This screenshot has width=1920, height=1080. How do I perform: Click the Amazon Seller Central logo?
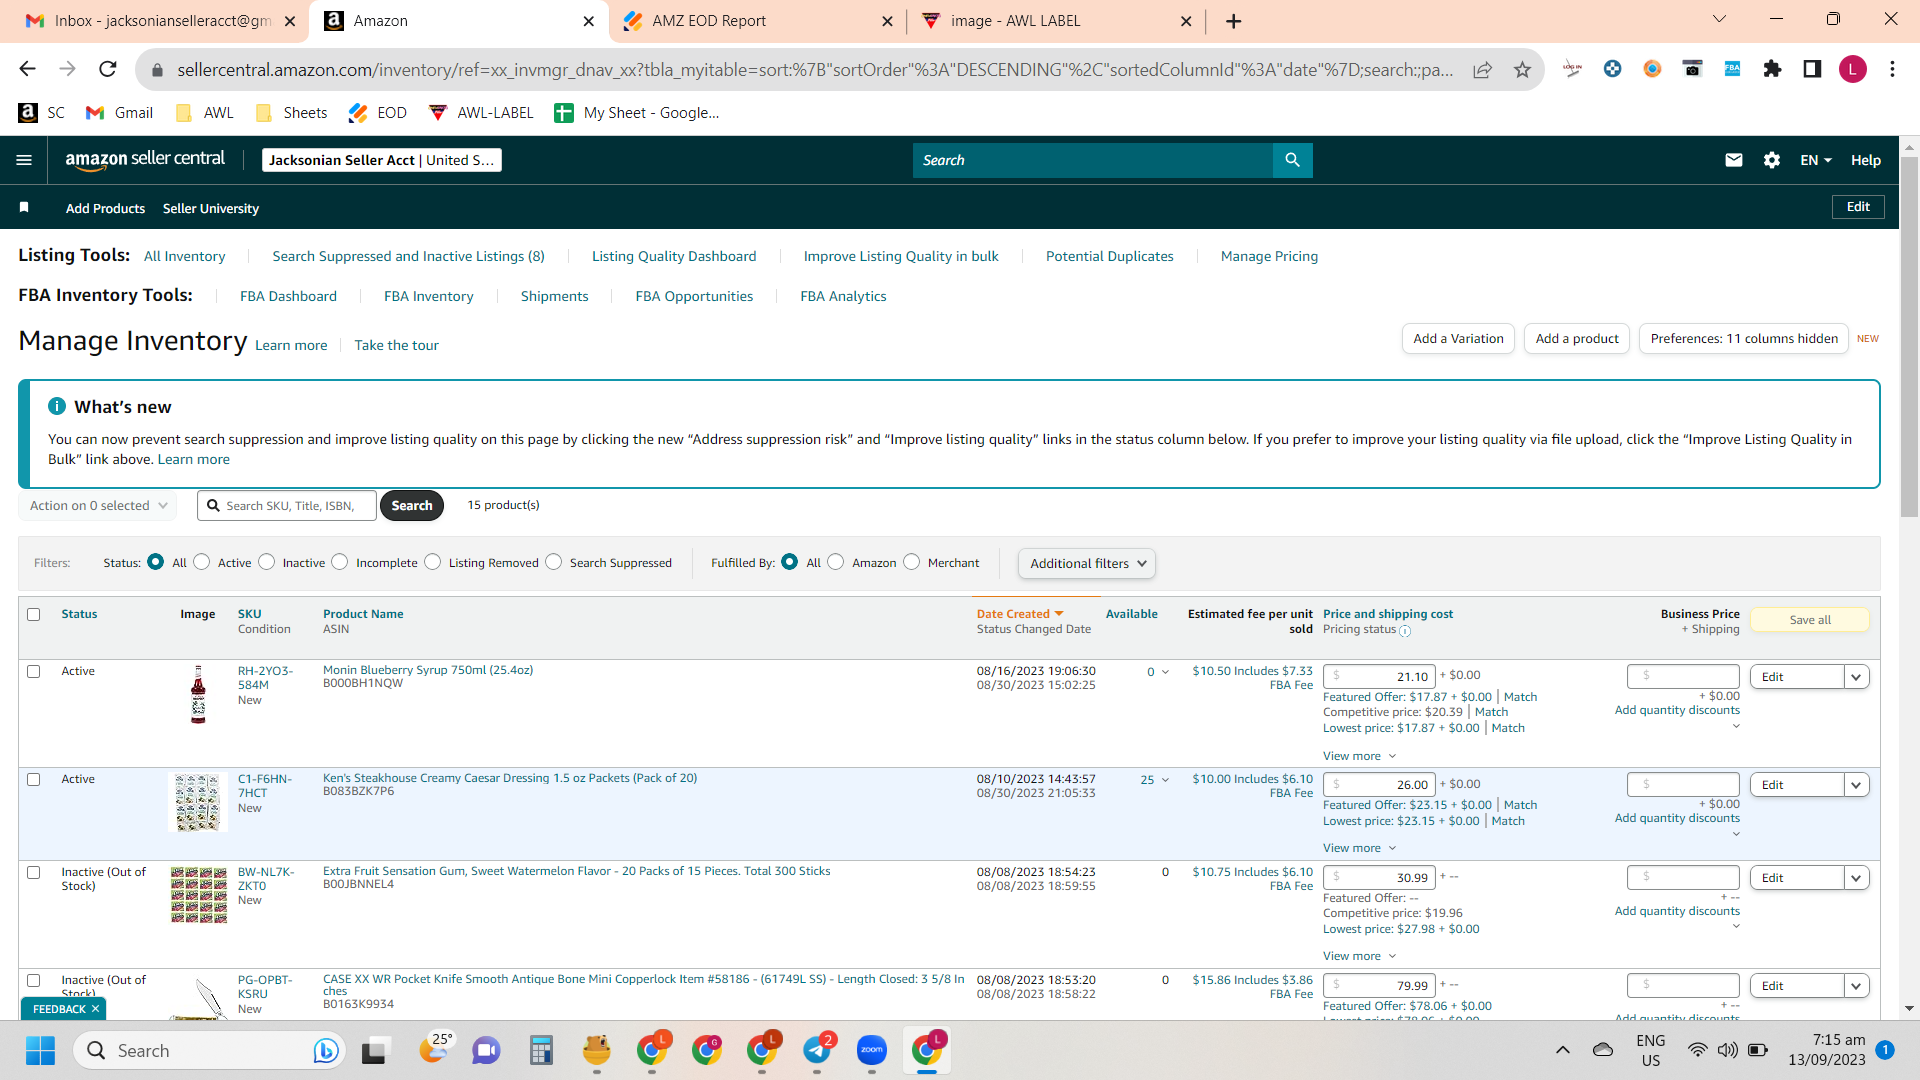tap(145, 159)
